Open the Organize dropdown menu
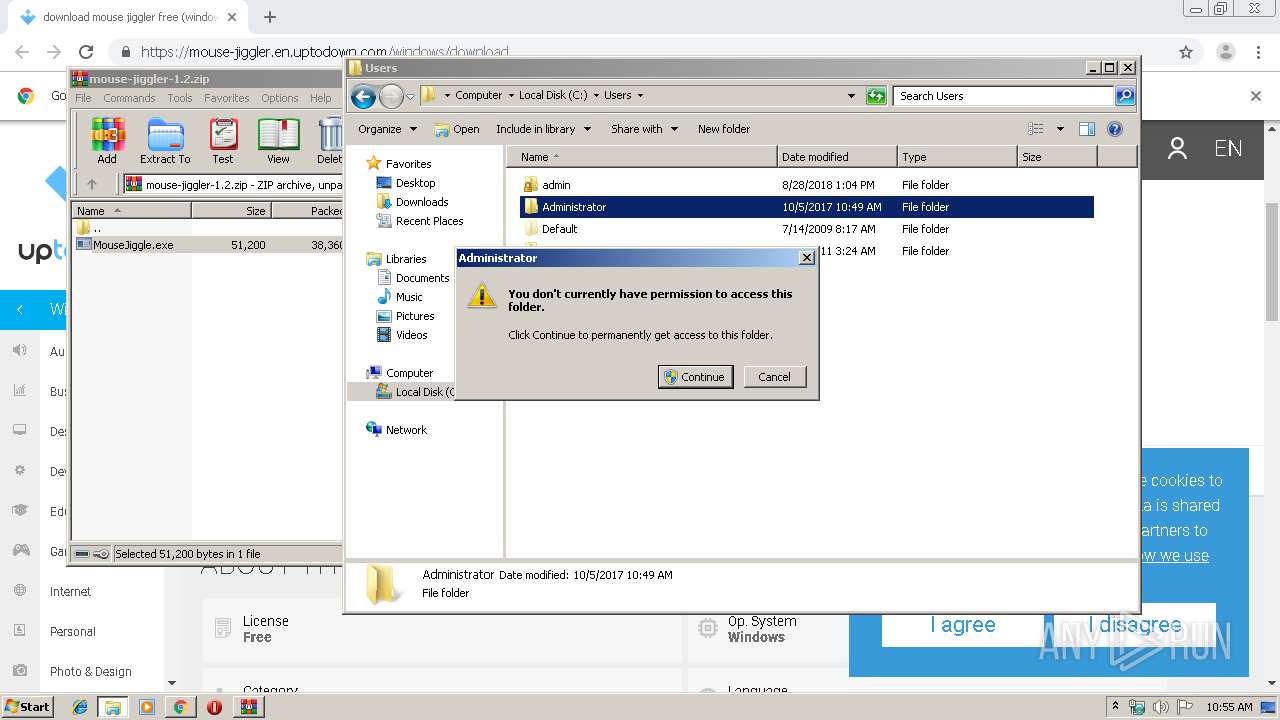1280x720 pixels. [387, 129]
